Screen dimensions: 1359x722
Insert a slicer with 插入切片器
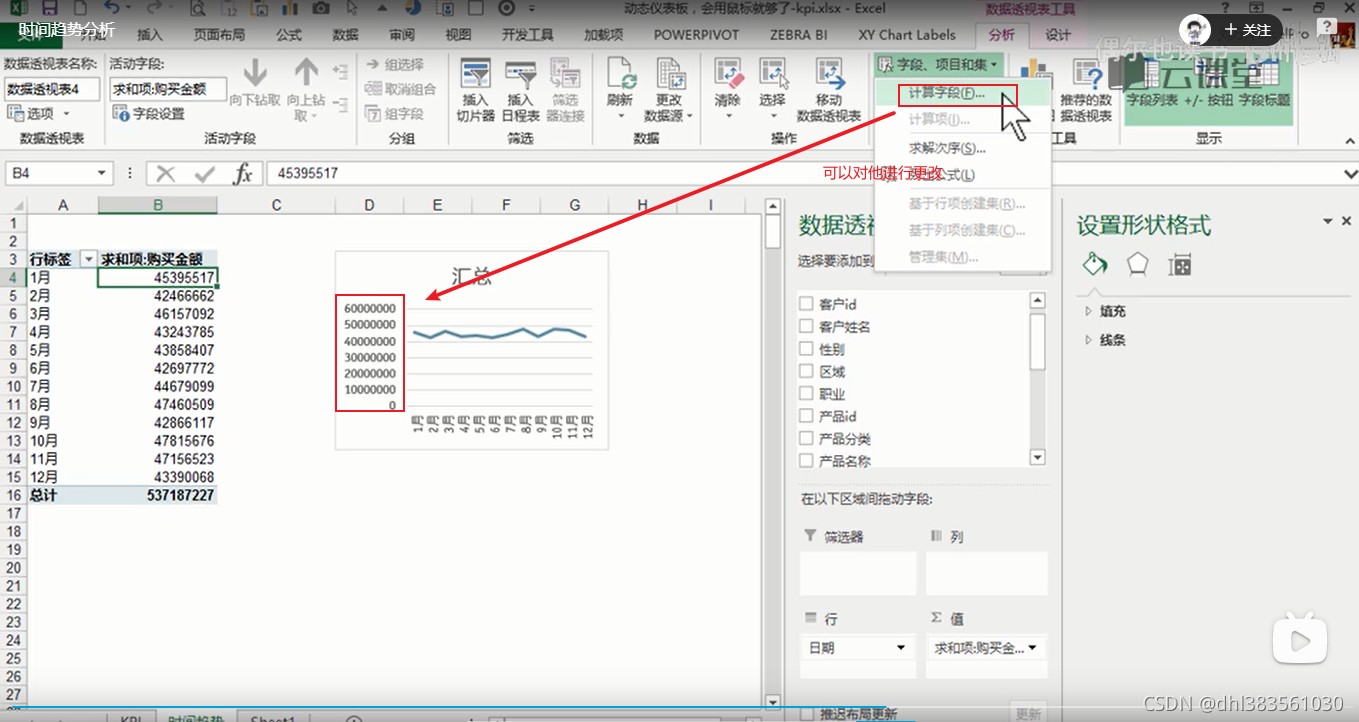(x=476, y=90)
